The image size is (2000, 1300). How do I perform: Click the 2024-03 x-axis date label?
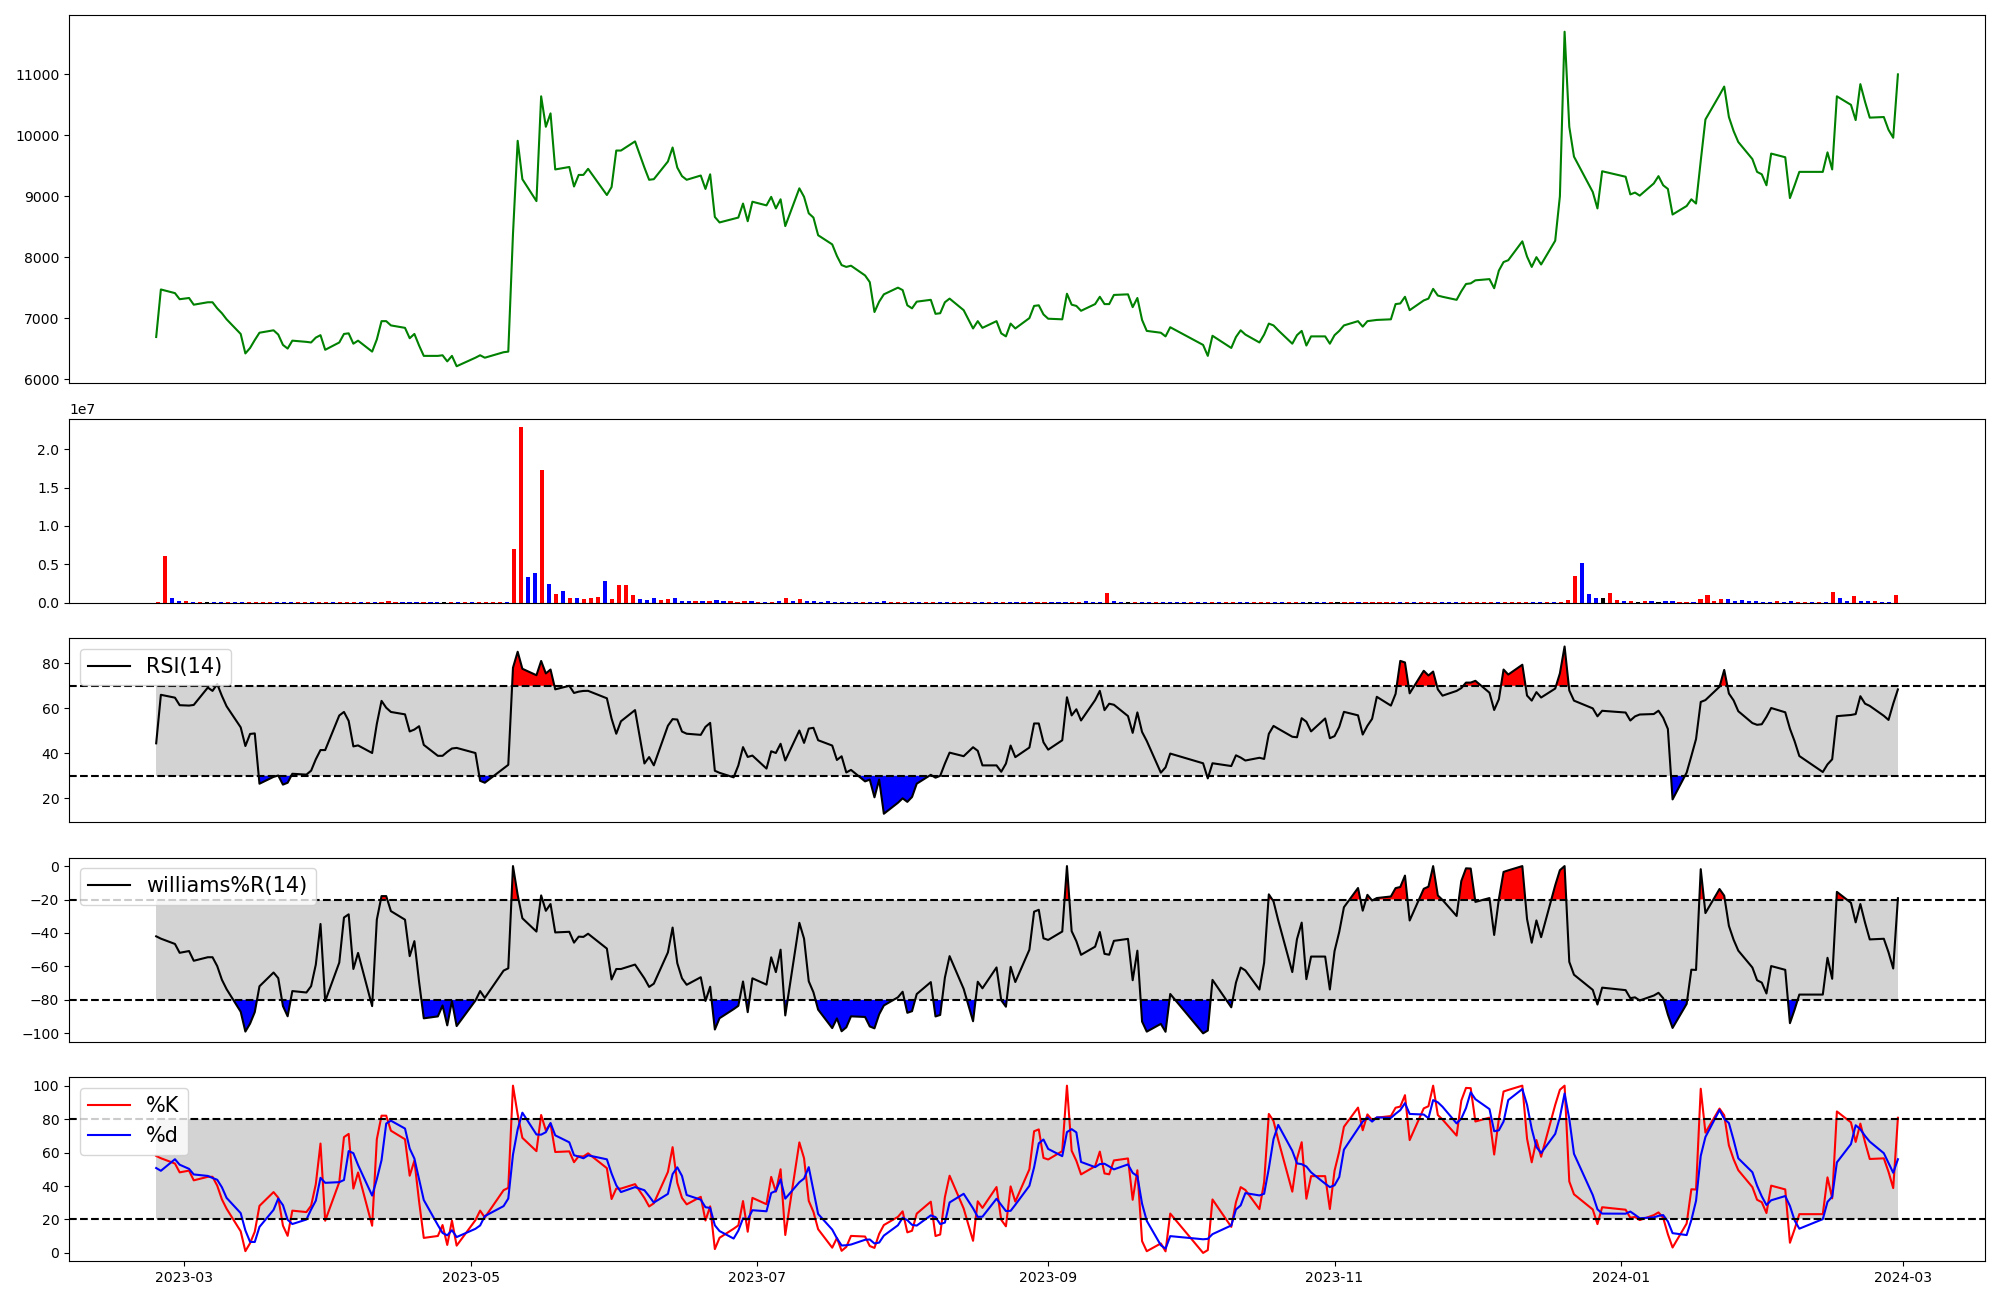pos(1902,1277)
